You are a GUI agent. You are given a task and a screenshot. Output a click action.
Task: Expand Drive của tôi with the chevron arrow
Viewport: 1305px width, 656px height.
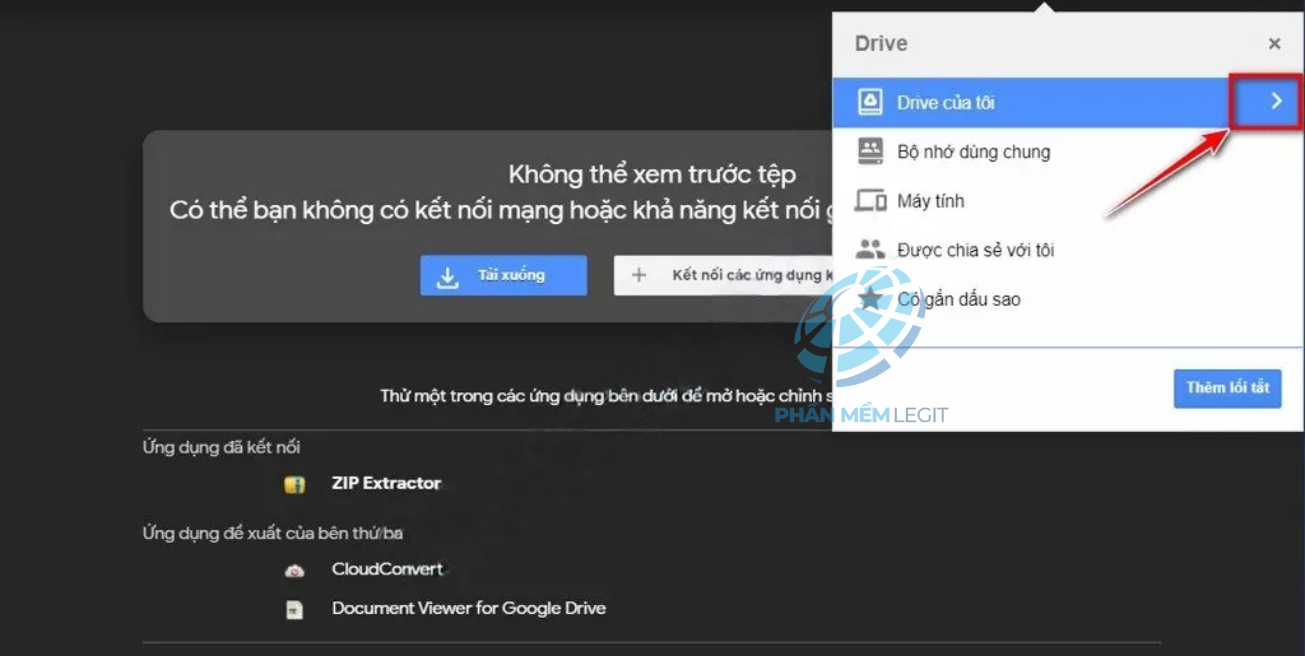pyautogui.click(x=1276, y=101)
